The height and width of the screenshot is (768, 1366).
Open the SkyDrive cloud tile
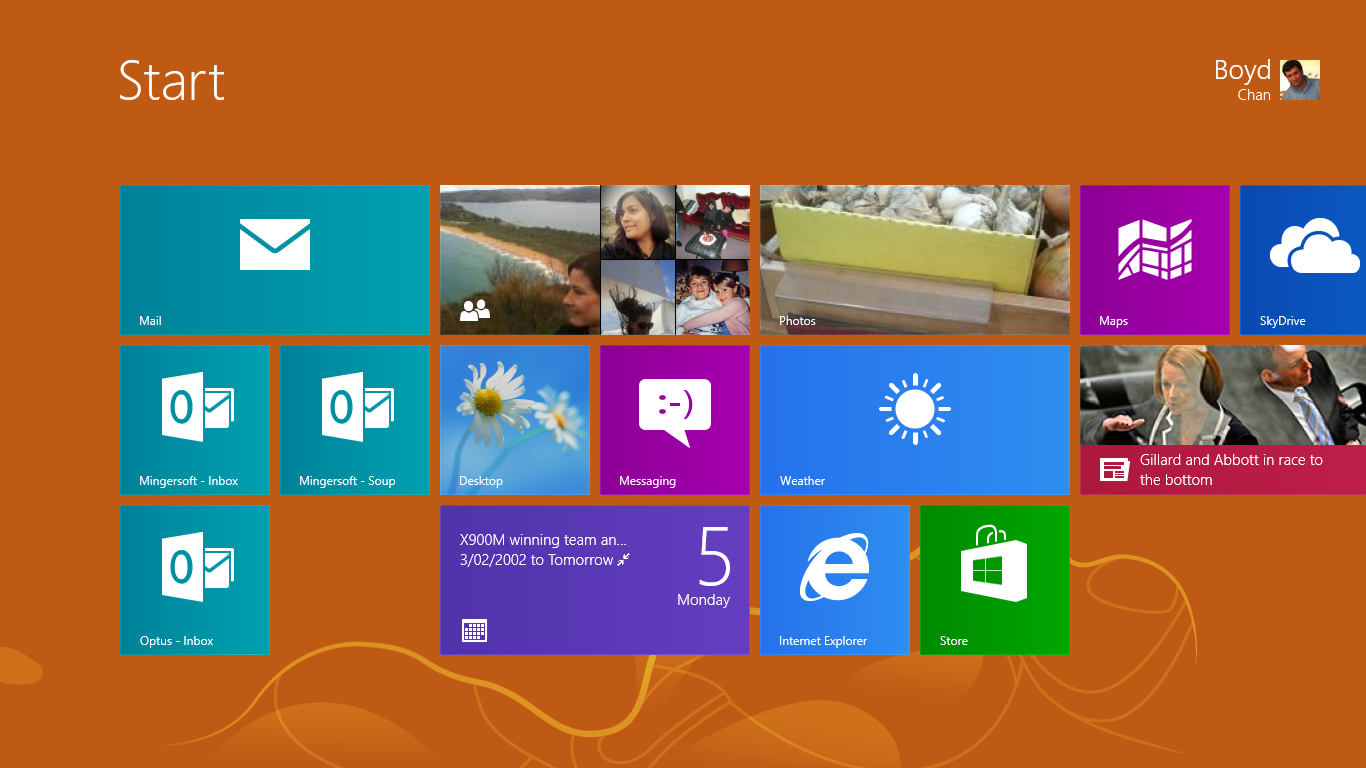[1303, 260]
